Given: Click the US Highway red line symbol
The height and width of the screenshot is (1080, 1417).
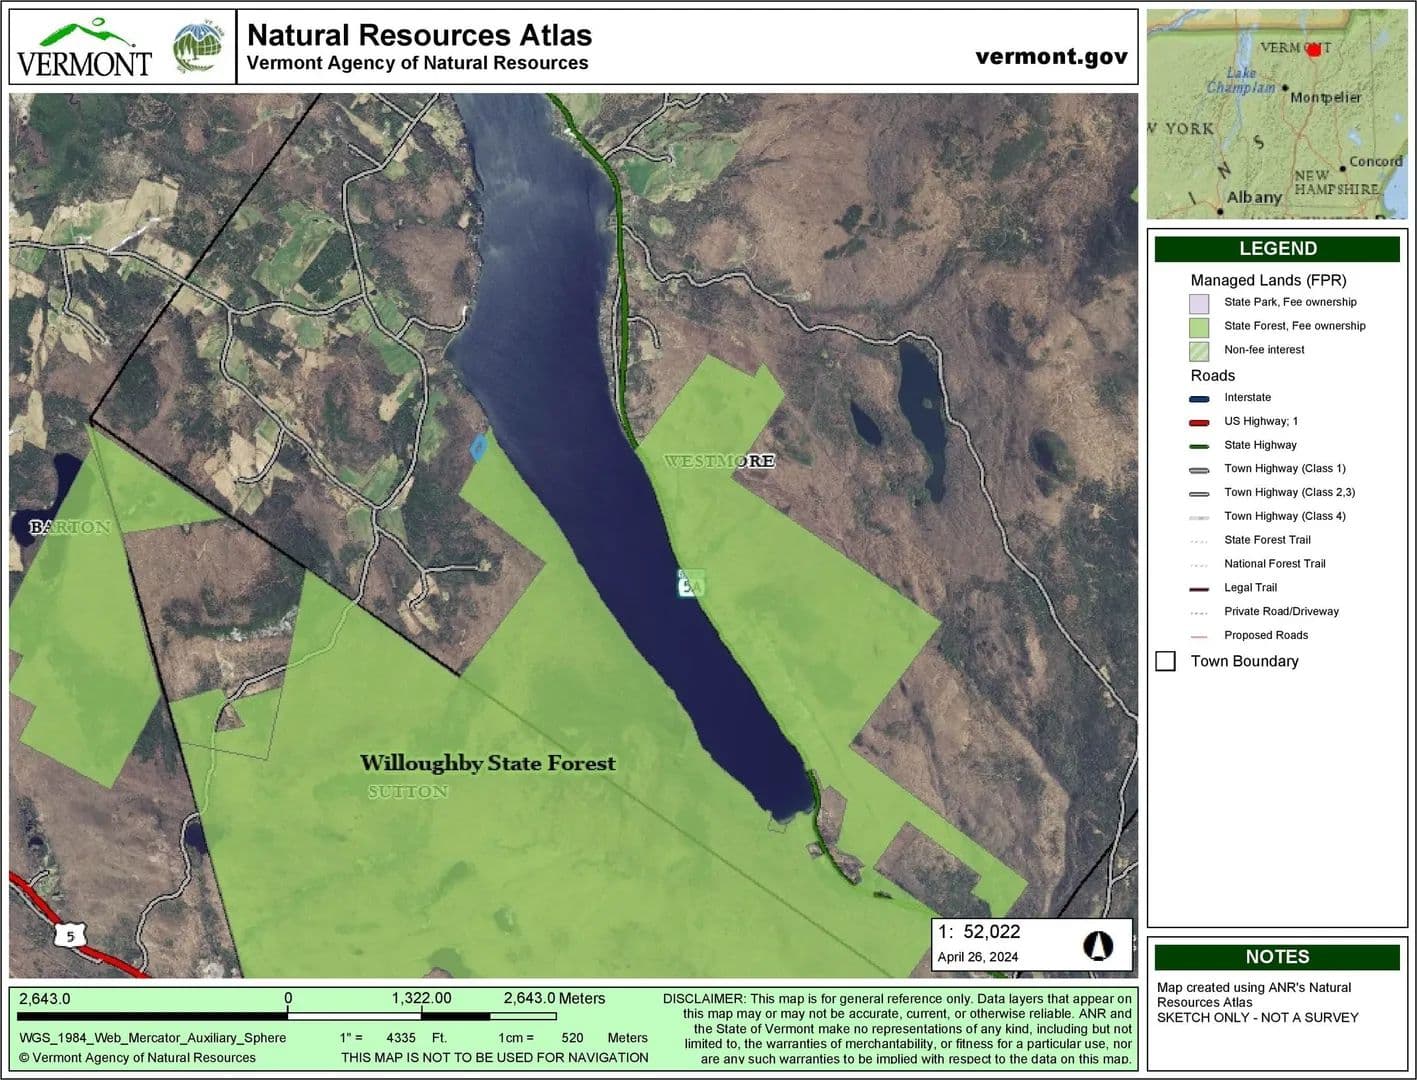Looking at the screenshot, I should 1199,422.
